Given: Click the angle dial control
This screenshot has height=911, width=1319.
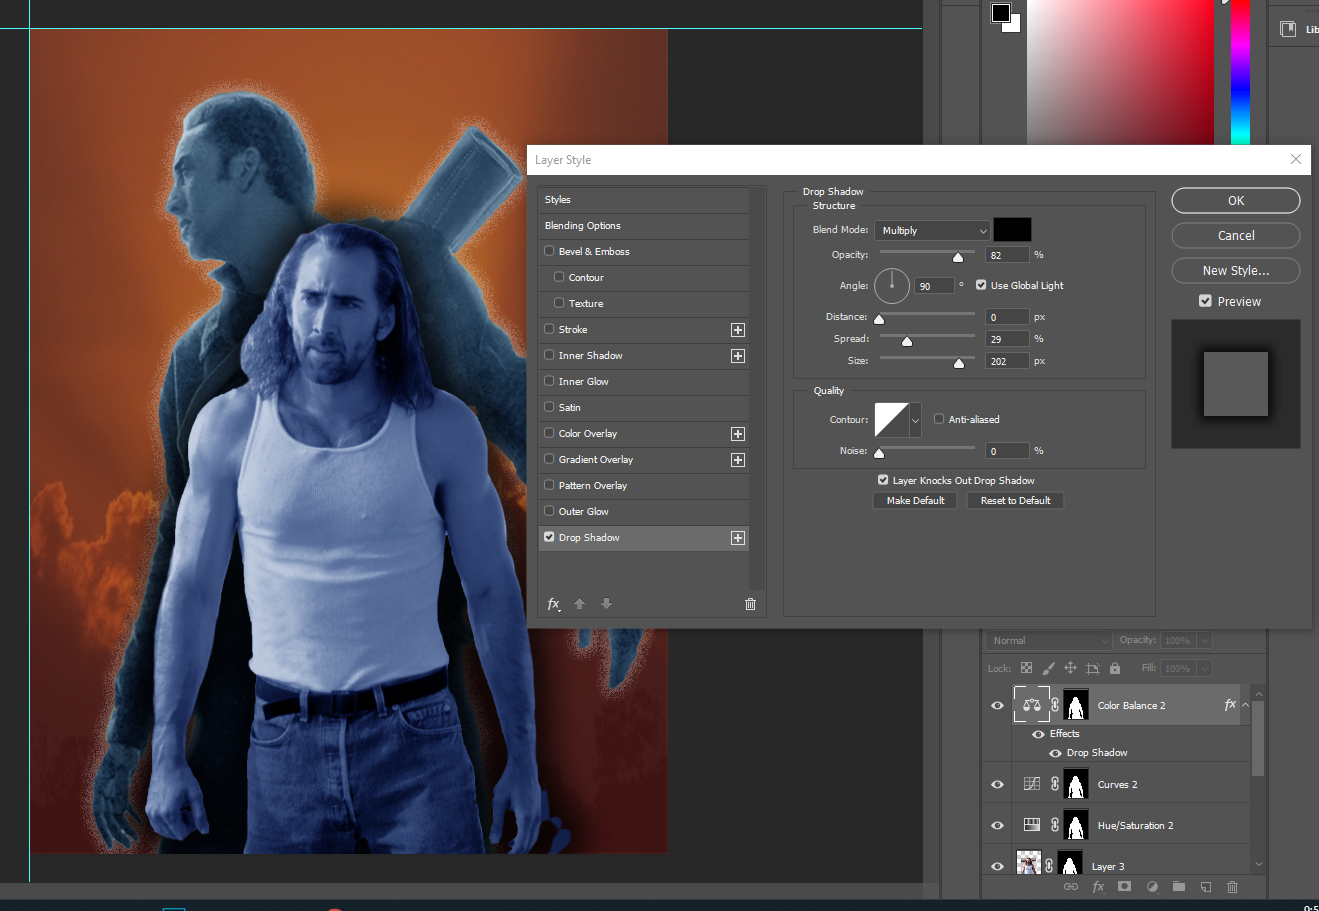Looking at the screenshot, I should tap(892, 286).
